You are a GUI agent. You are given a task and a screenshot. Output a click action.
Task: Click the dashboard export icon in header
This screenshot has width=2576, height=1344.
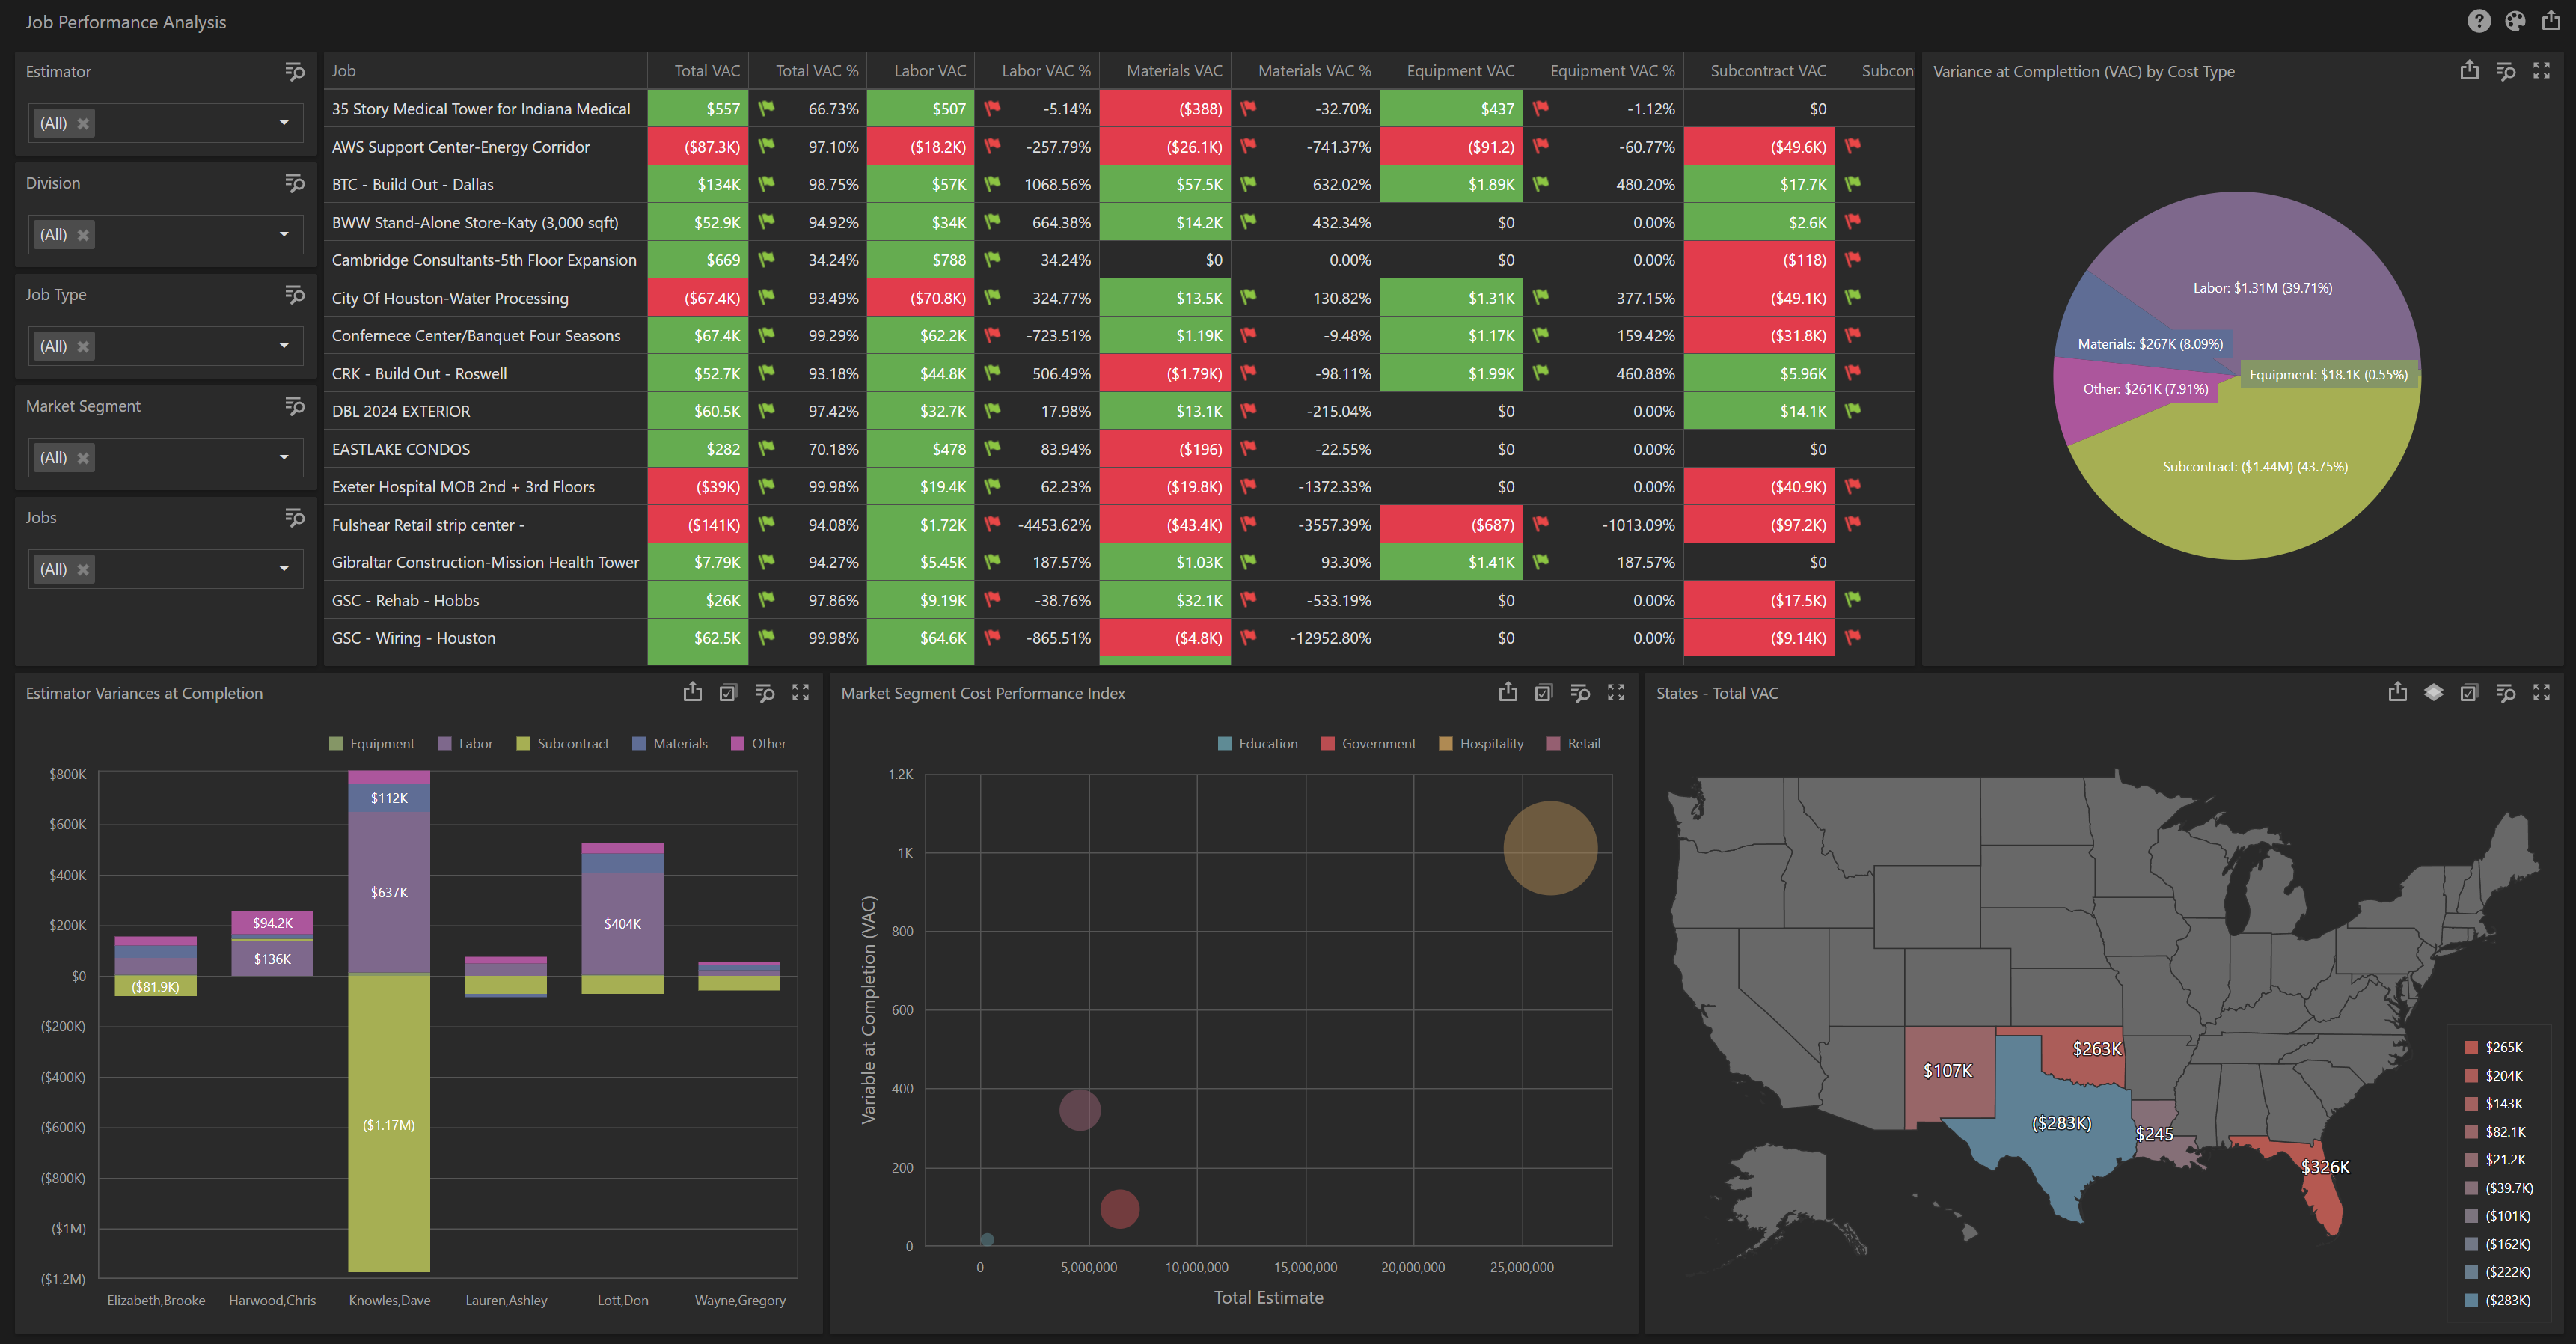tap(2551, 21)
